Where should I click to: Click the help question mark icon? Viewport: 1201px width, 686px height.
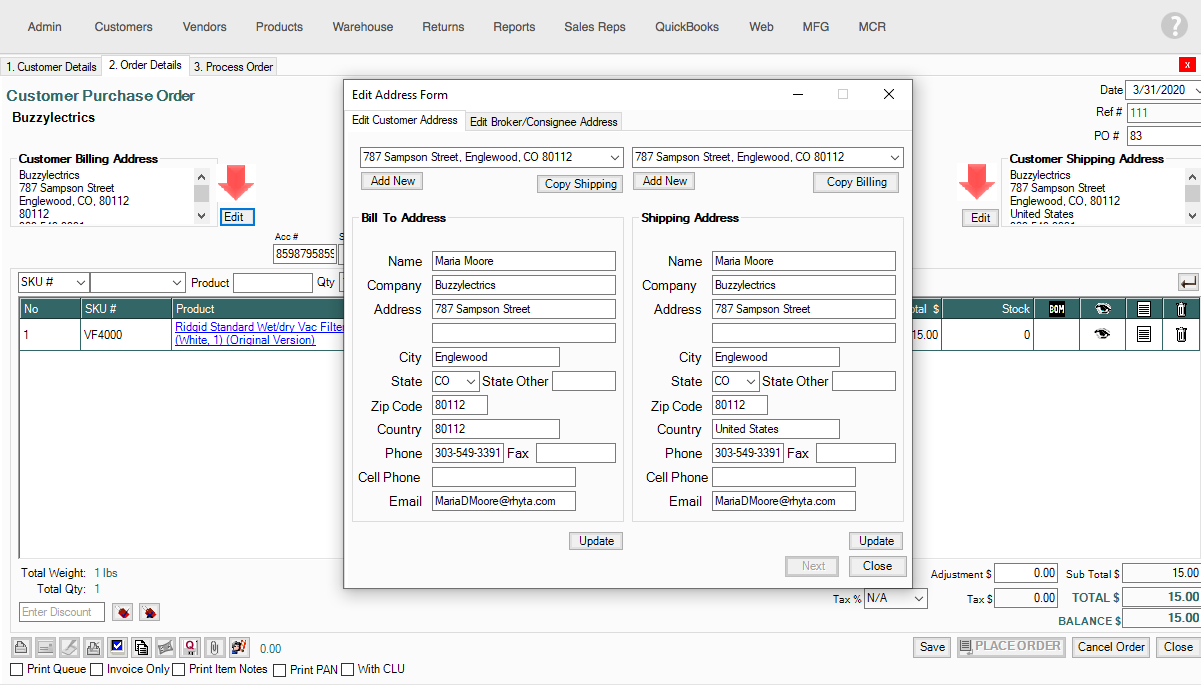tap(1174, 27)
